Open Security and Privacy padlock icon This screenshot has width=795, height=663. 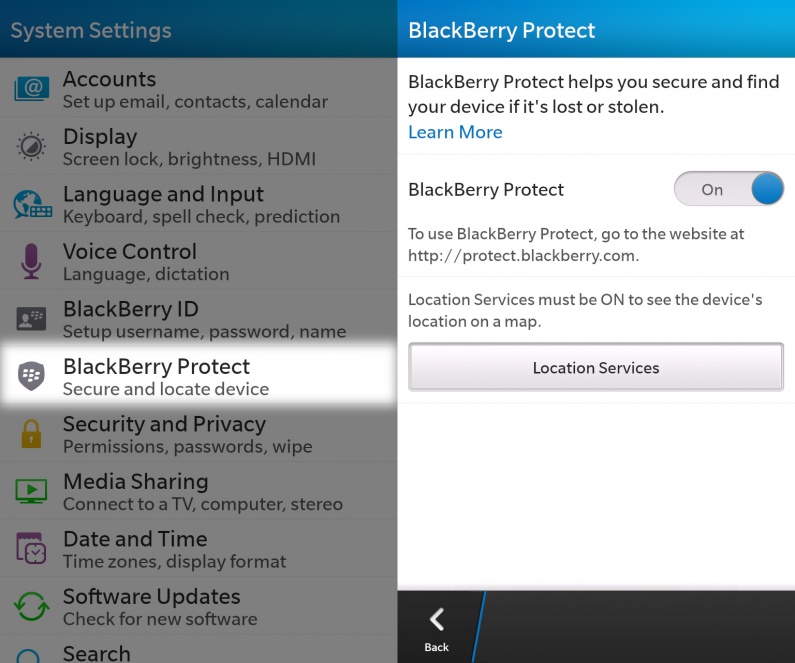coord(31,434)
